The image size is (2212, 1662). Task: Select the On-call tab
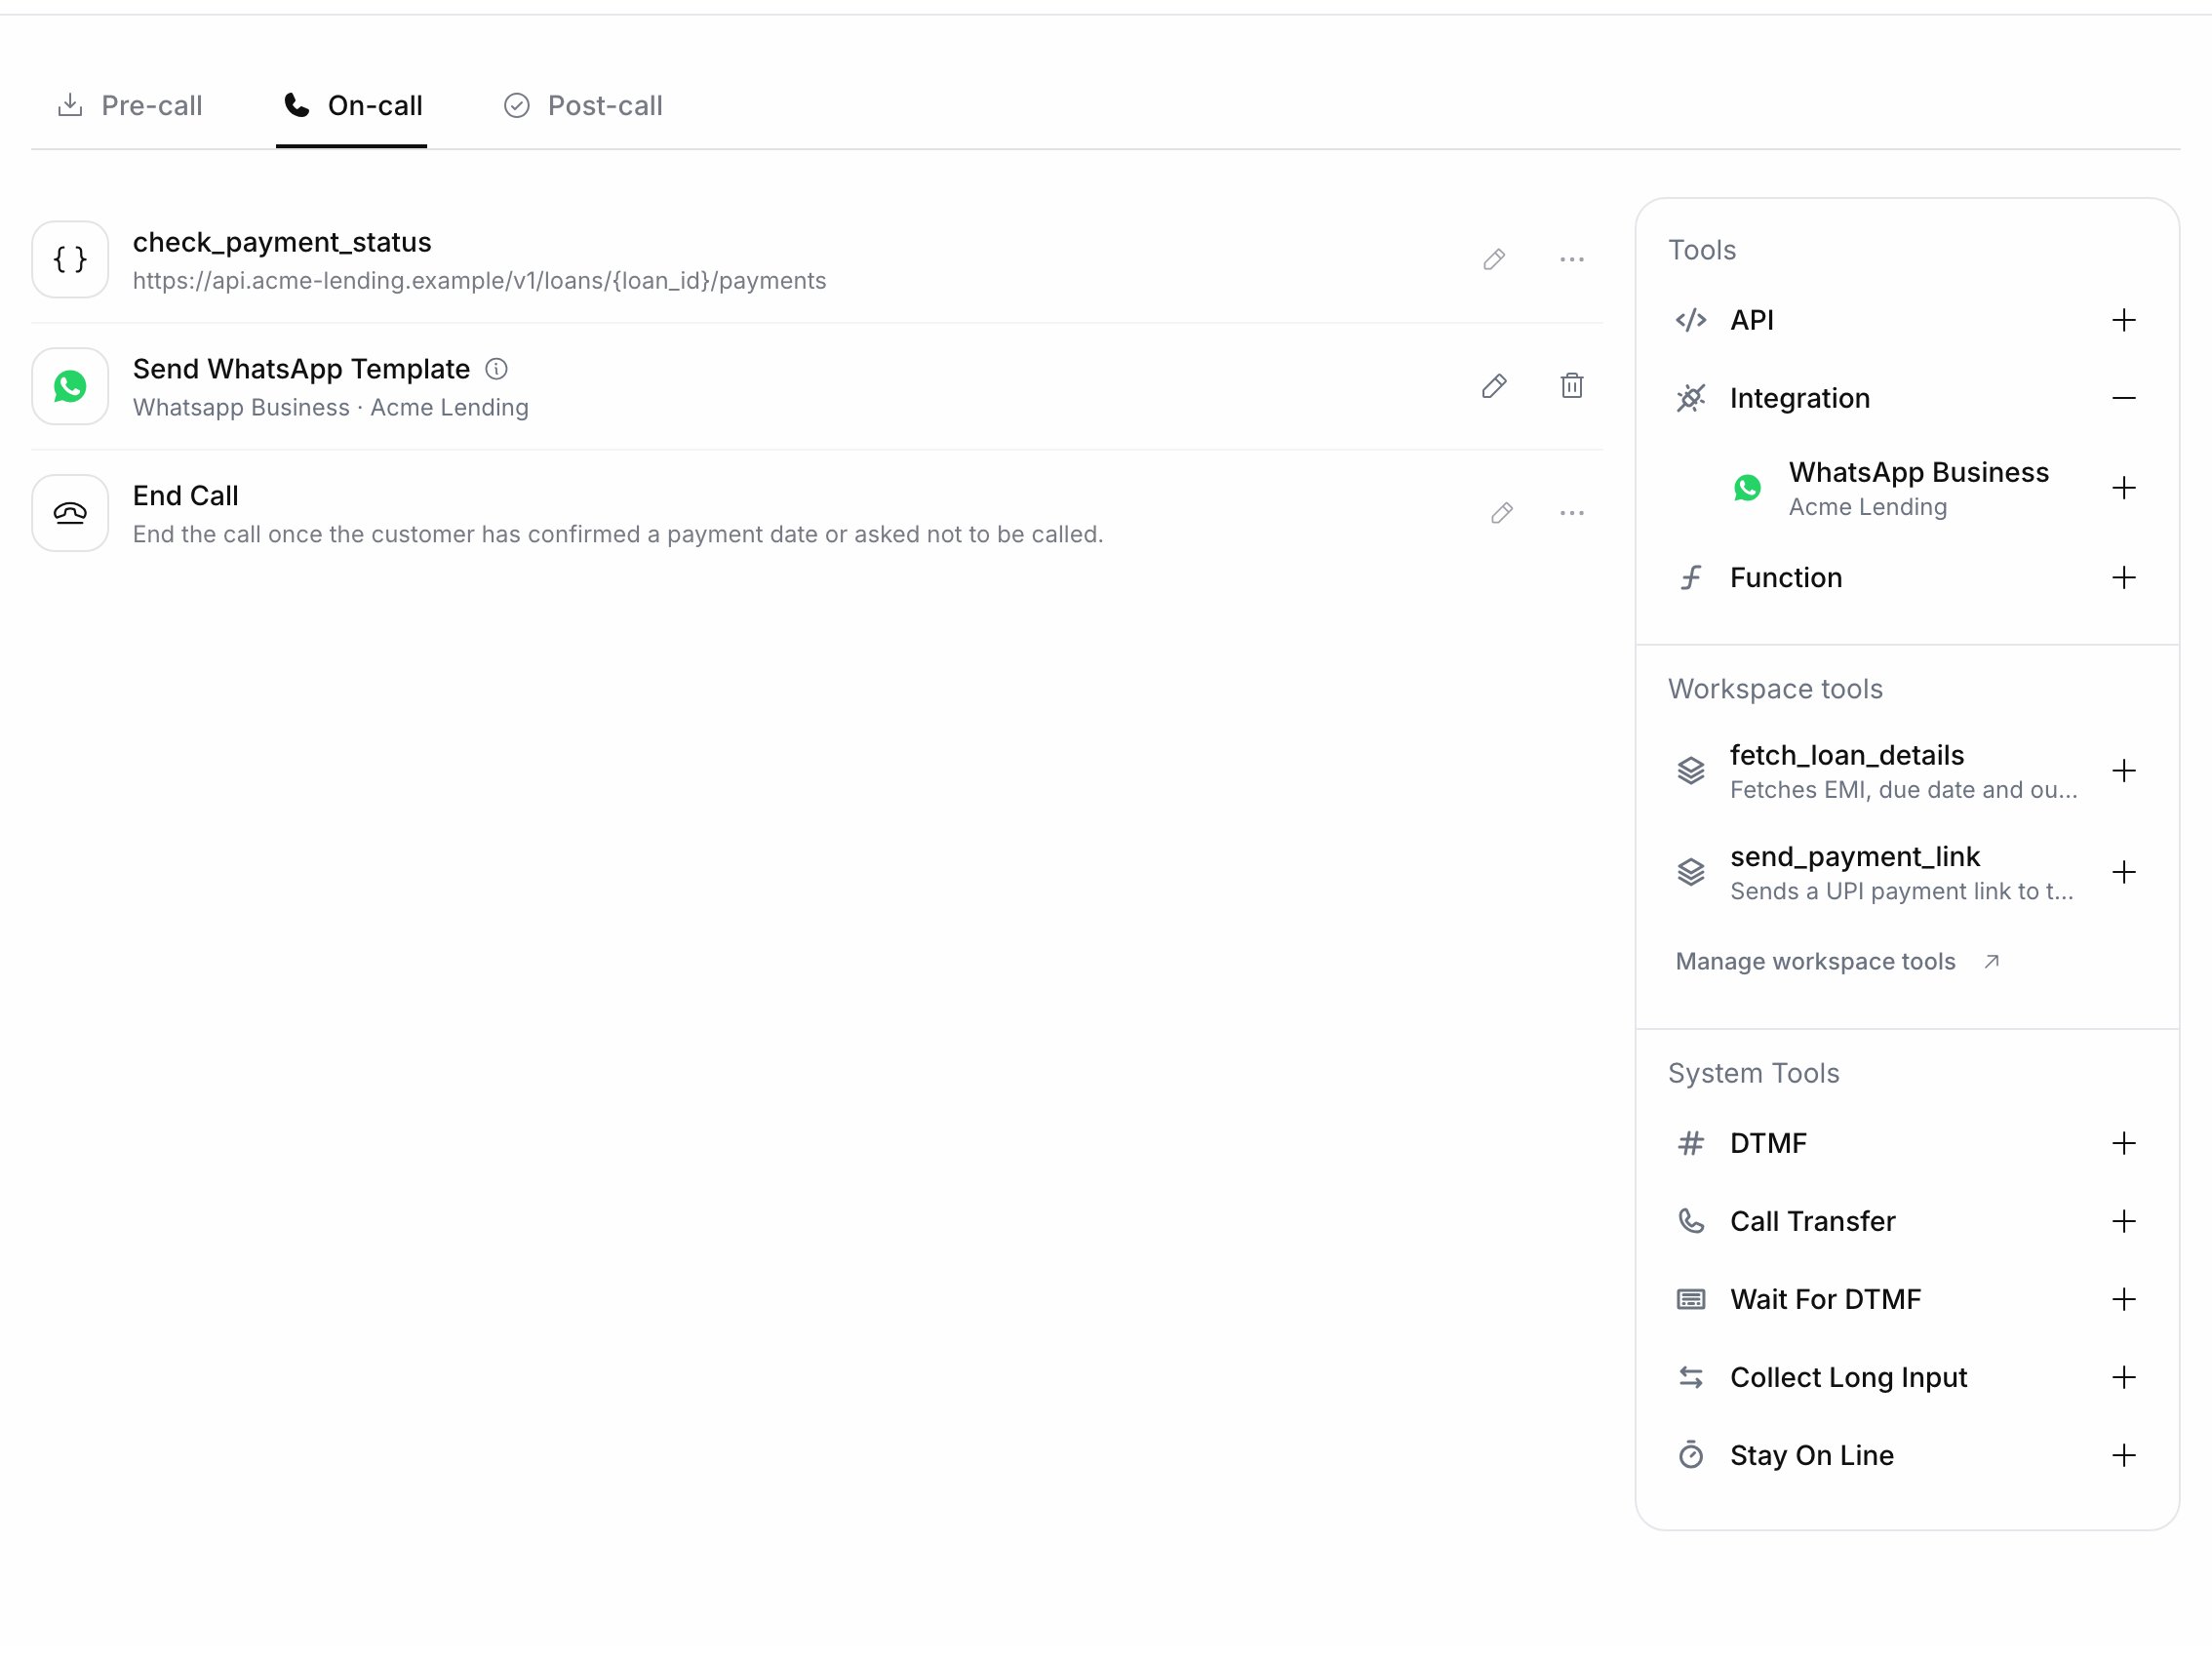pos(352,105)
